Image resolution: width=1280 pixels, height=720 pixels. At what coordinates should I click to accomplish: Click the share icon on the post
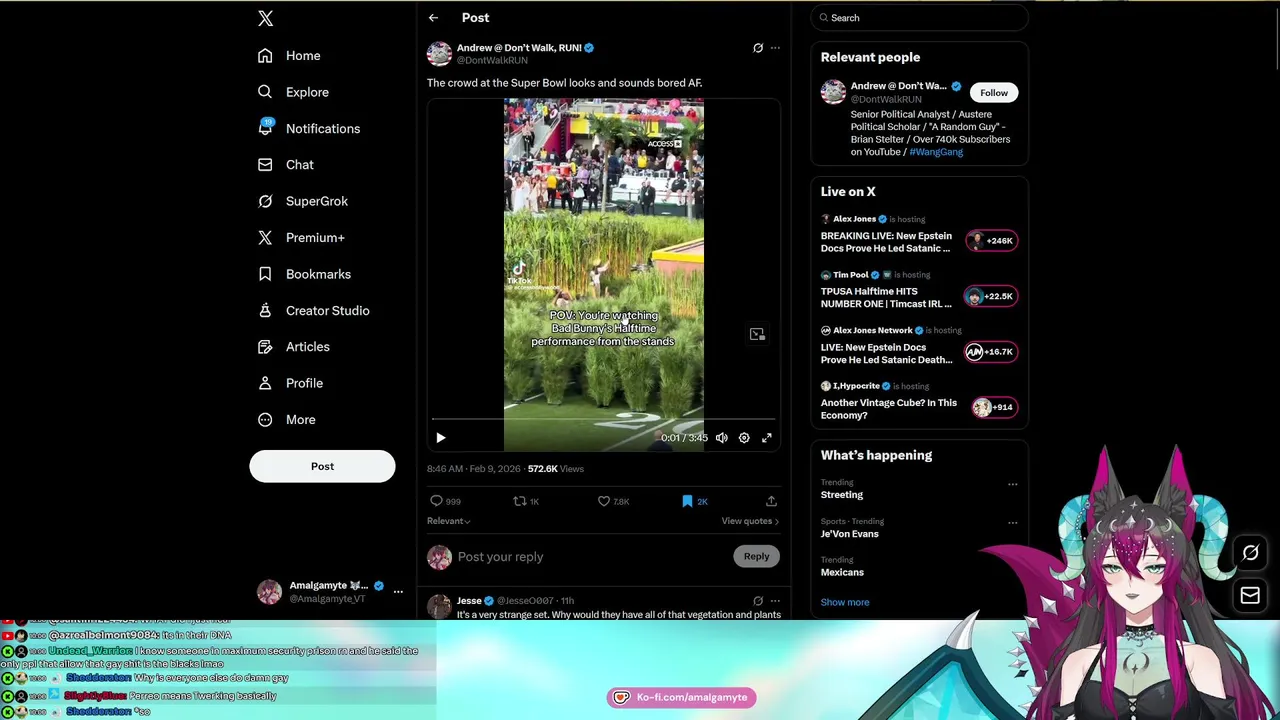pyautogui.click(x=771, y=501)
